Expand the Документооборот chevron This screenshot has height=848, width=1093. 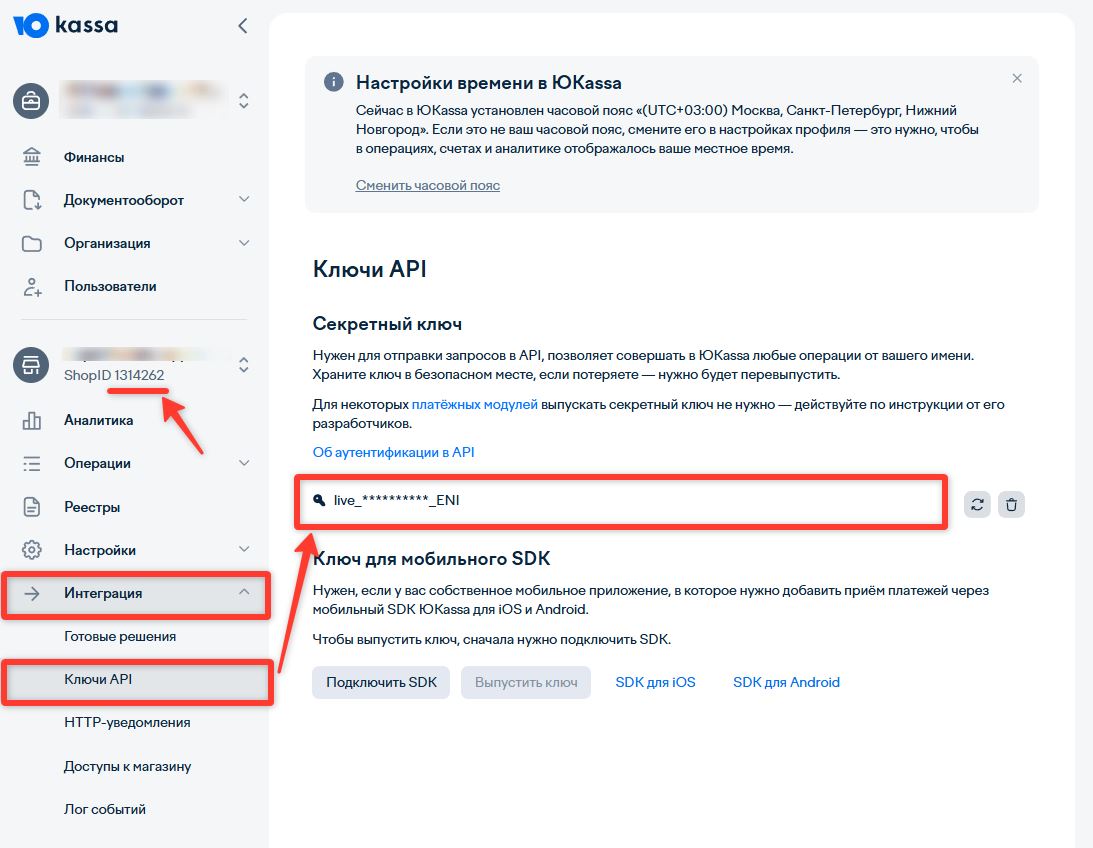point(244,199)
